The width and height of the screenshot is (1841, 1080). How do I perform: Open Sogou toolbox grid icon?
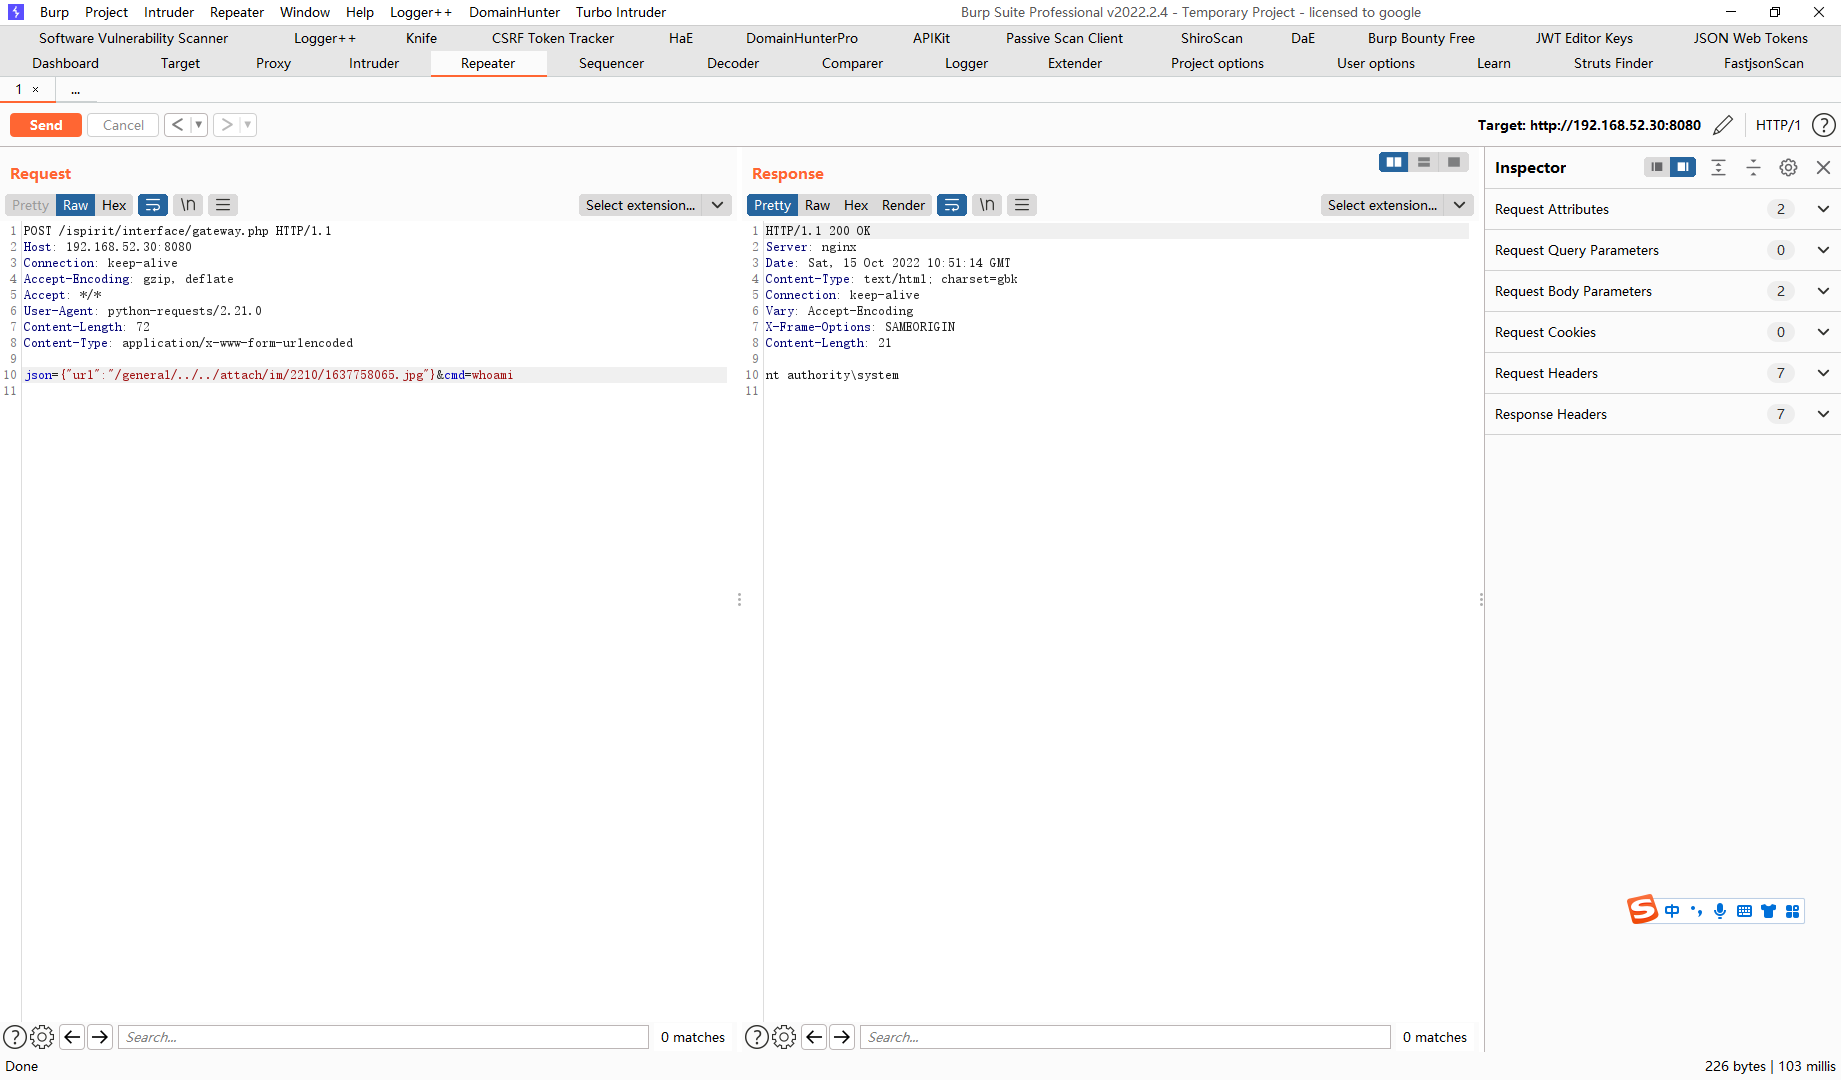1792,911
